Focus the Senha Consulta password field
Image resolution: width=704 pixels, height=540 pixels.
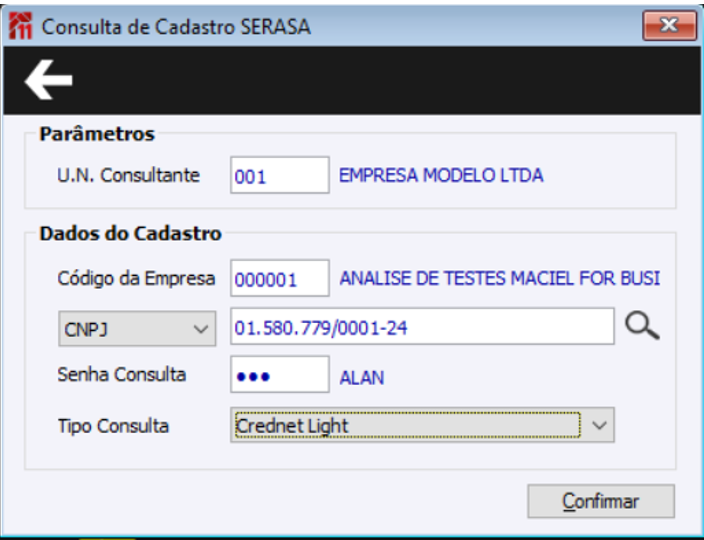point(279,377)
